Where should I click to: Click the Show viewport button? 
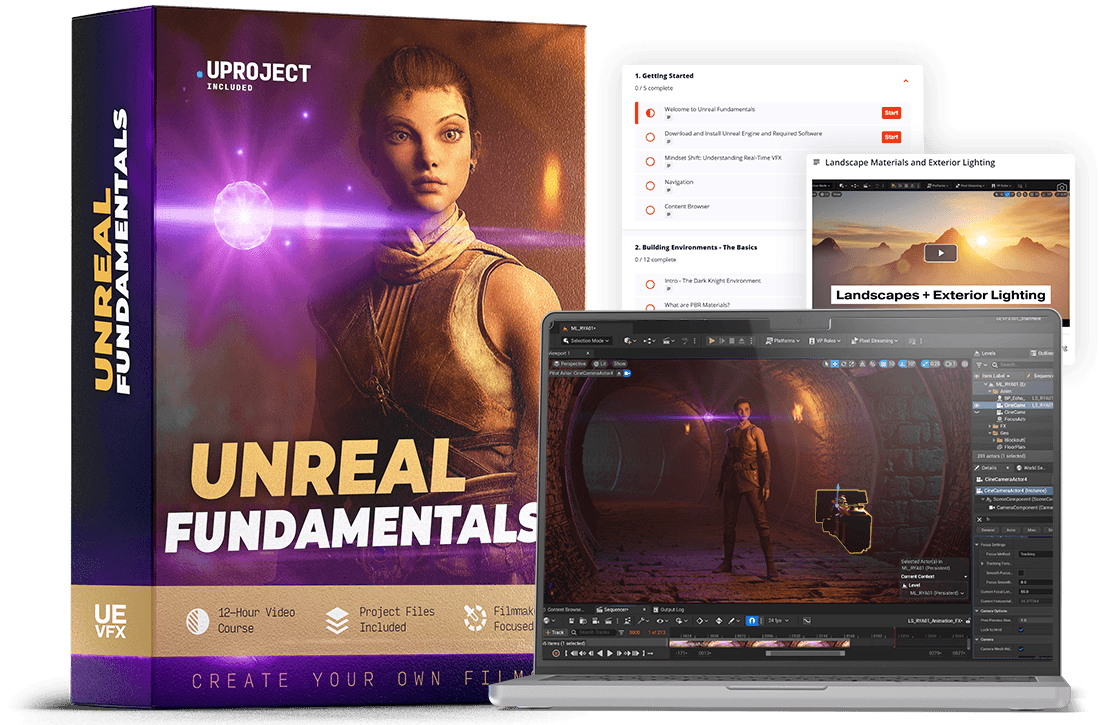pos(619,364)
